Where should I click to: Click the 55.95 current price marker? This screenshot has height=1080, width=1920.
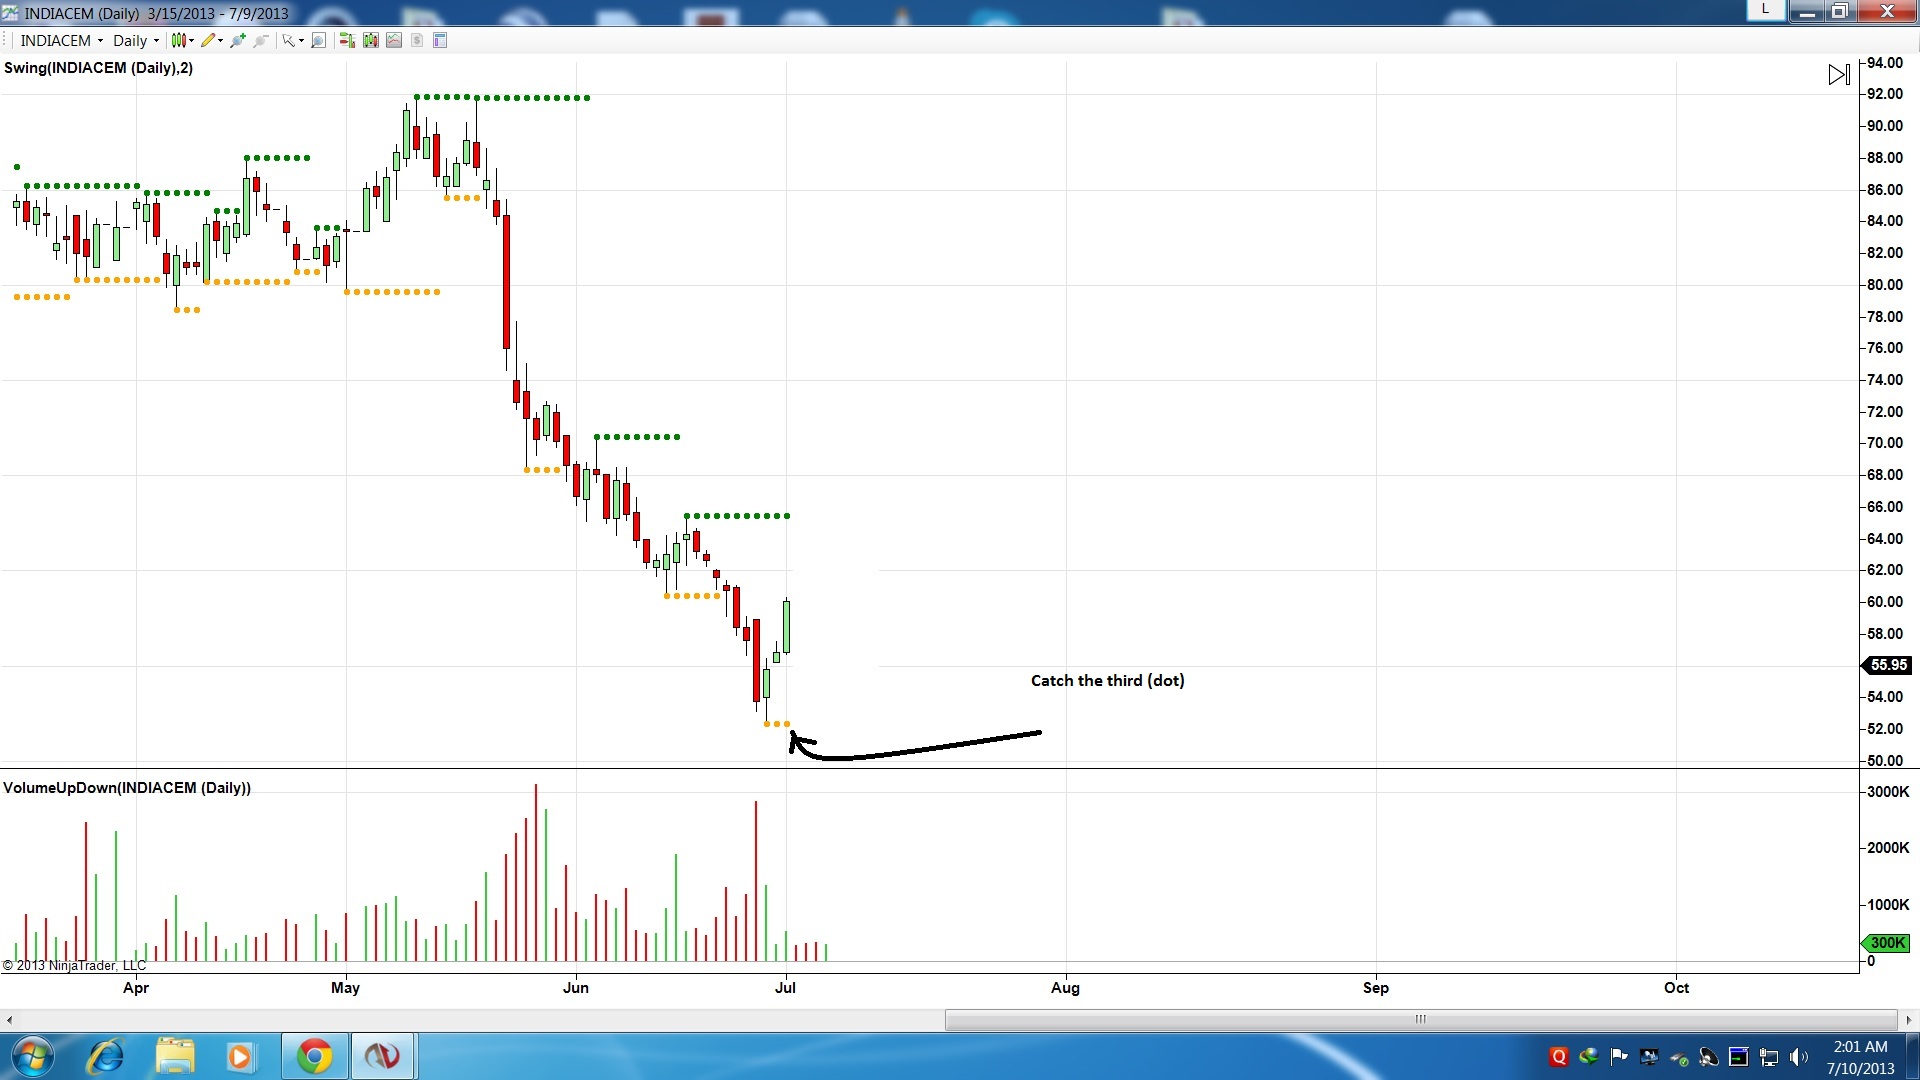1887,665
